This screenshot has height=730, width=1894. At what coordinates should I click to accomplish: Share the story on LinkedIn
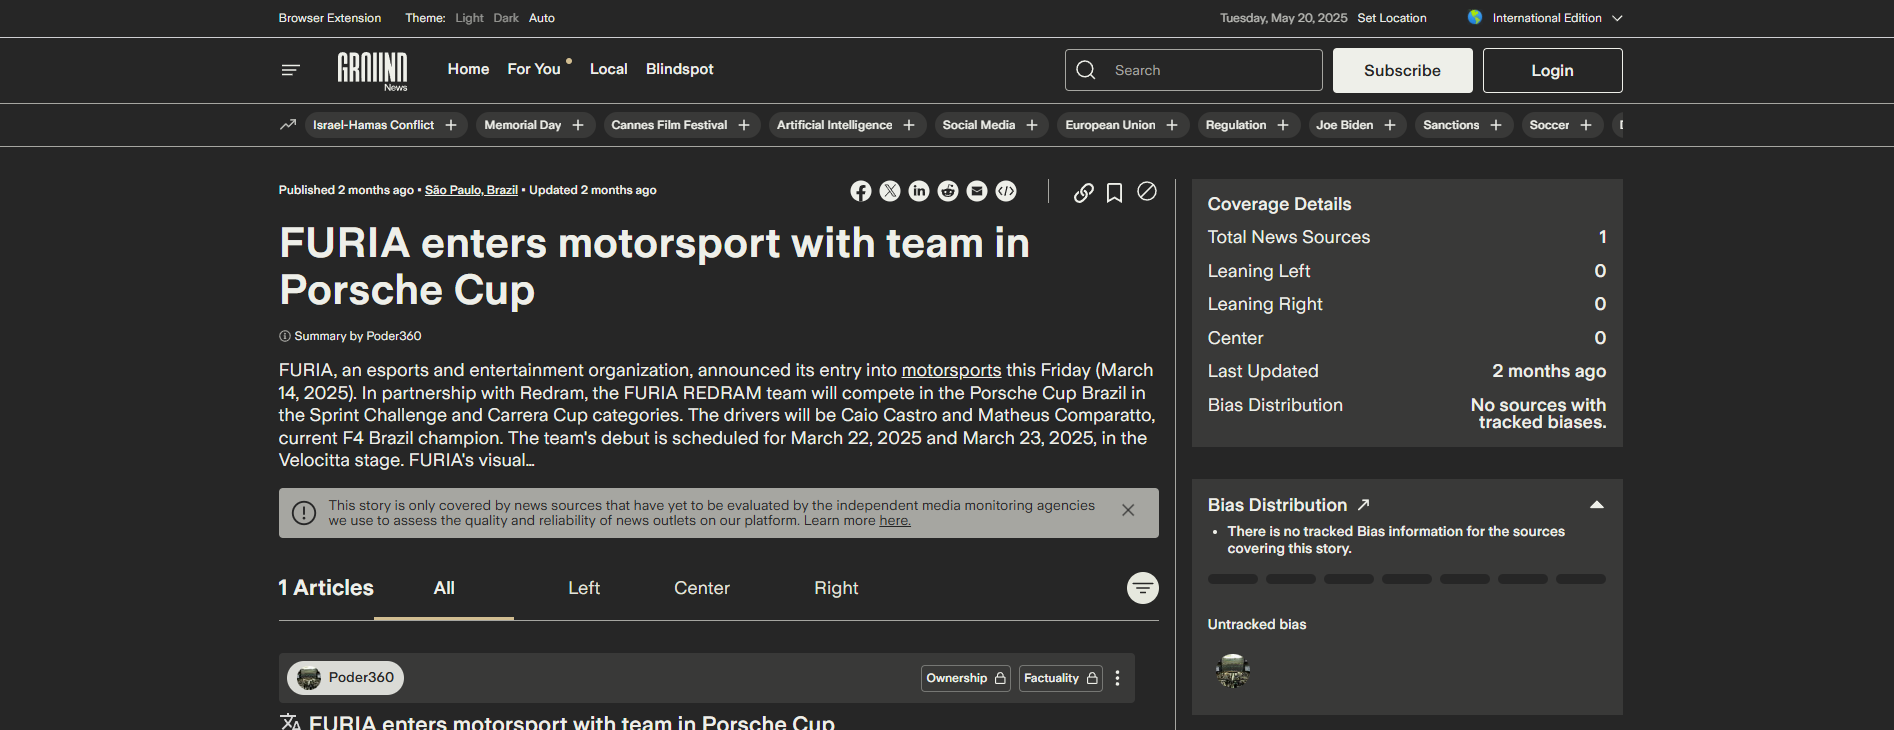(919, 191)
